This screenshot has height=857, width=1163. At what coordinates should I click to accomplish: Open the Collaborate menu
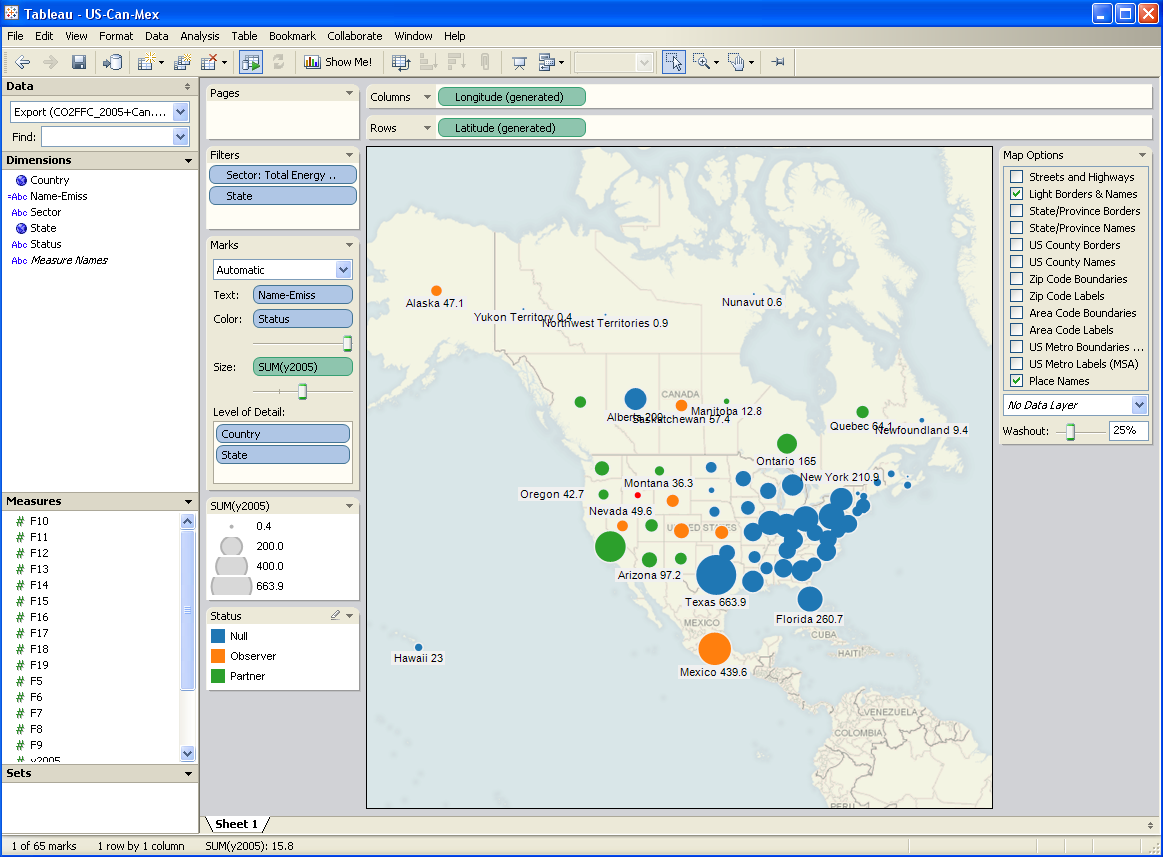coord(355,36)
